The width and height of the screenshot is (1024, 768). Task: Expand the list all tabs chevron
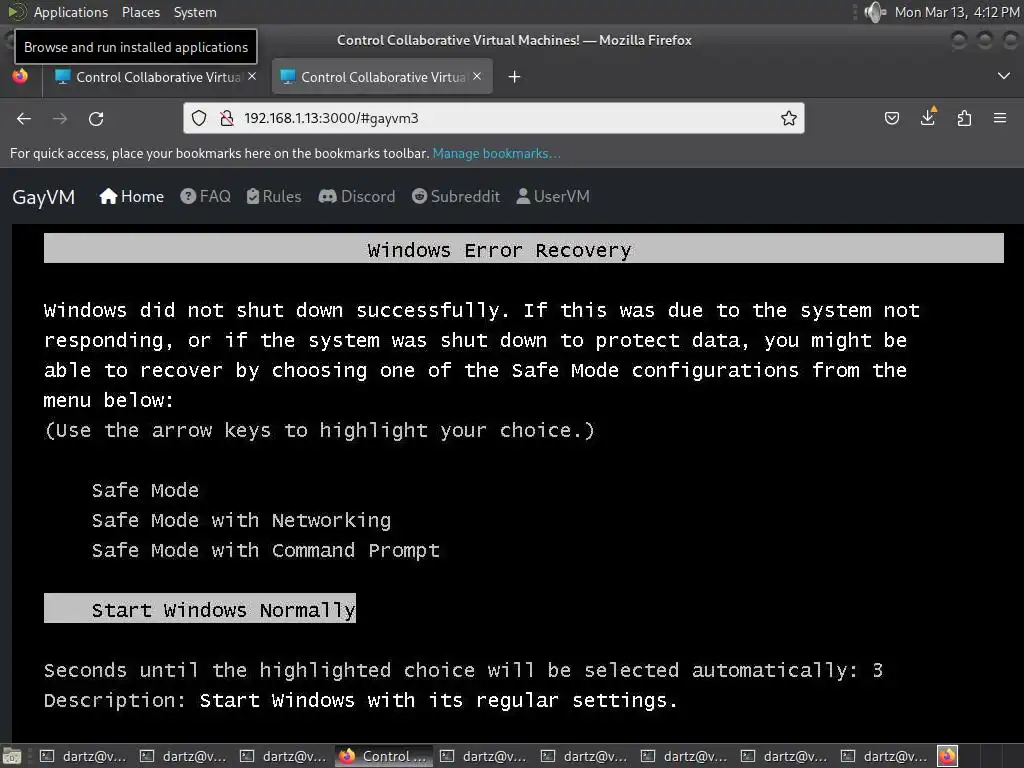pos(1004,76)
